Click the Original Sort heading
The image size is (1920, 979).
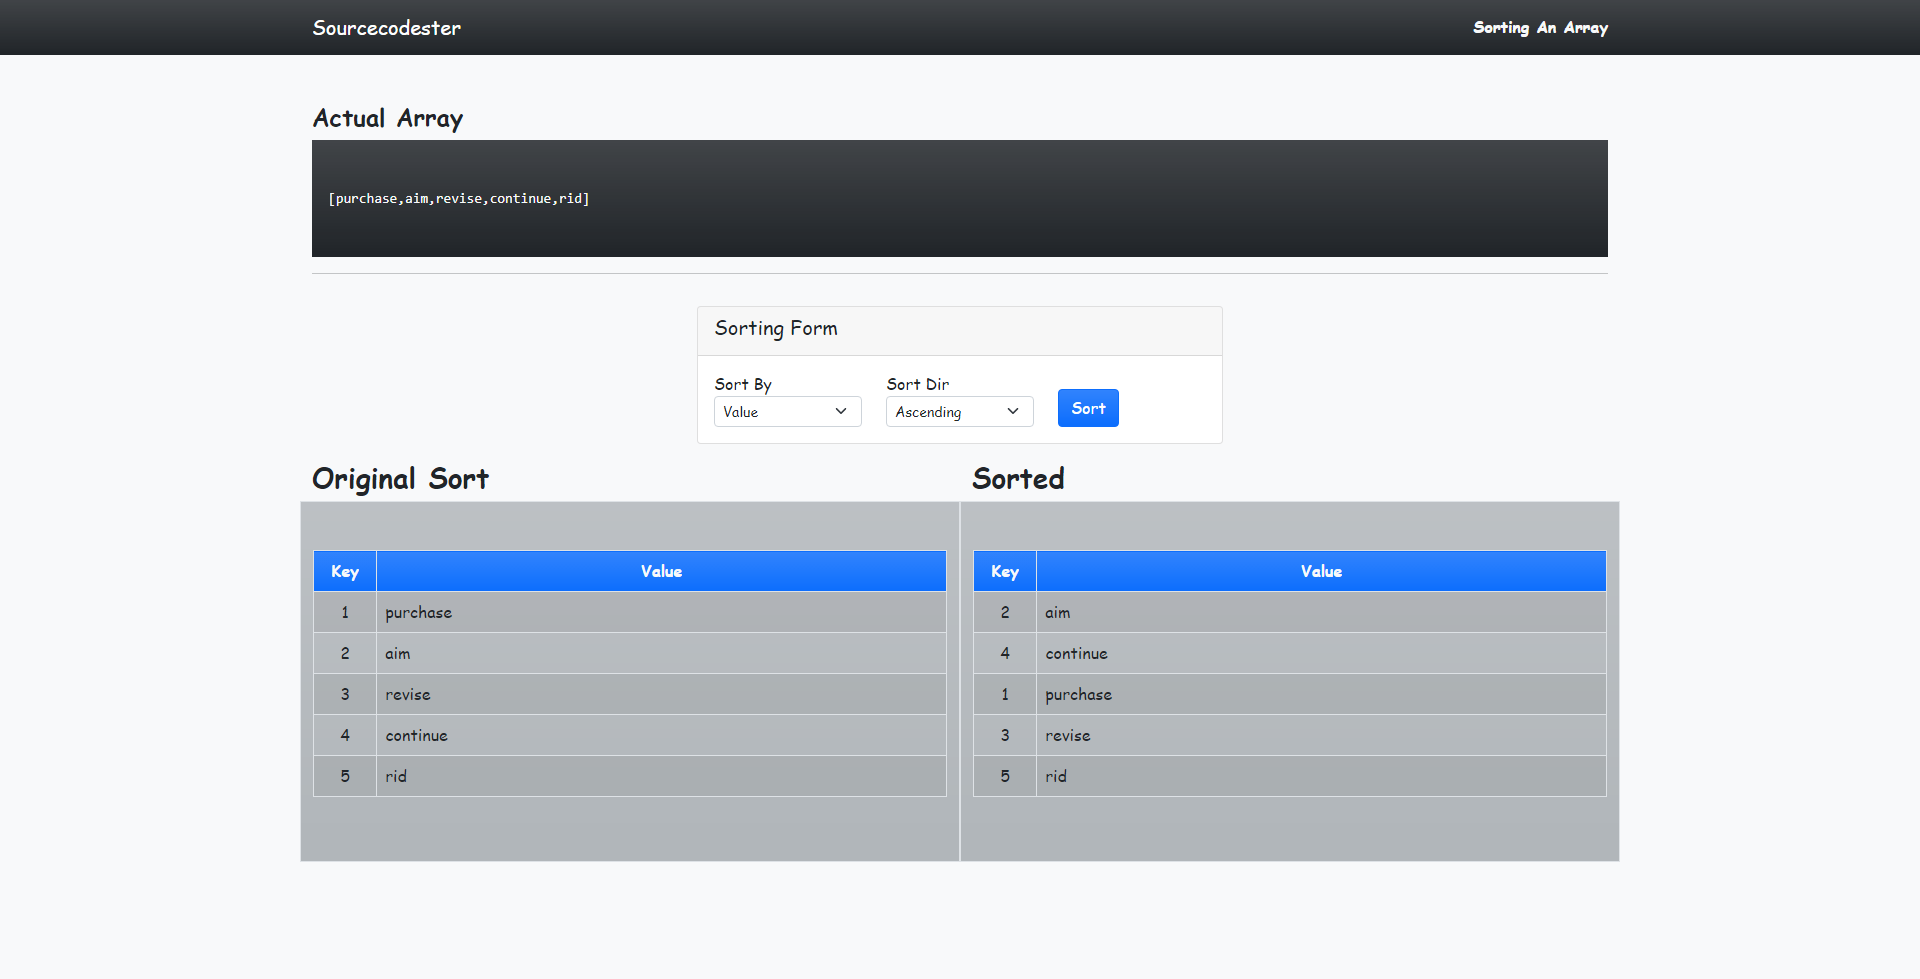click(400, 478)
